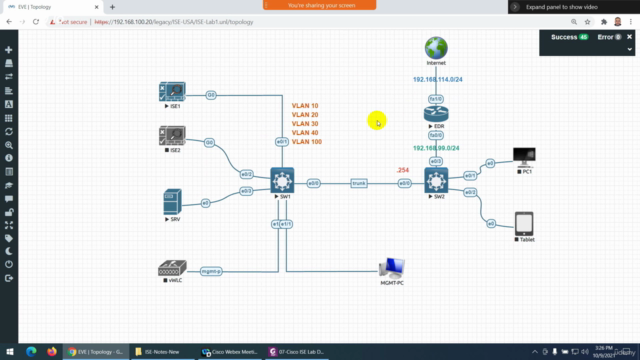
Task: Expand panel to show video
Action: [562, 7]
